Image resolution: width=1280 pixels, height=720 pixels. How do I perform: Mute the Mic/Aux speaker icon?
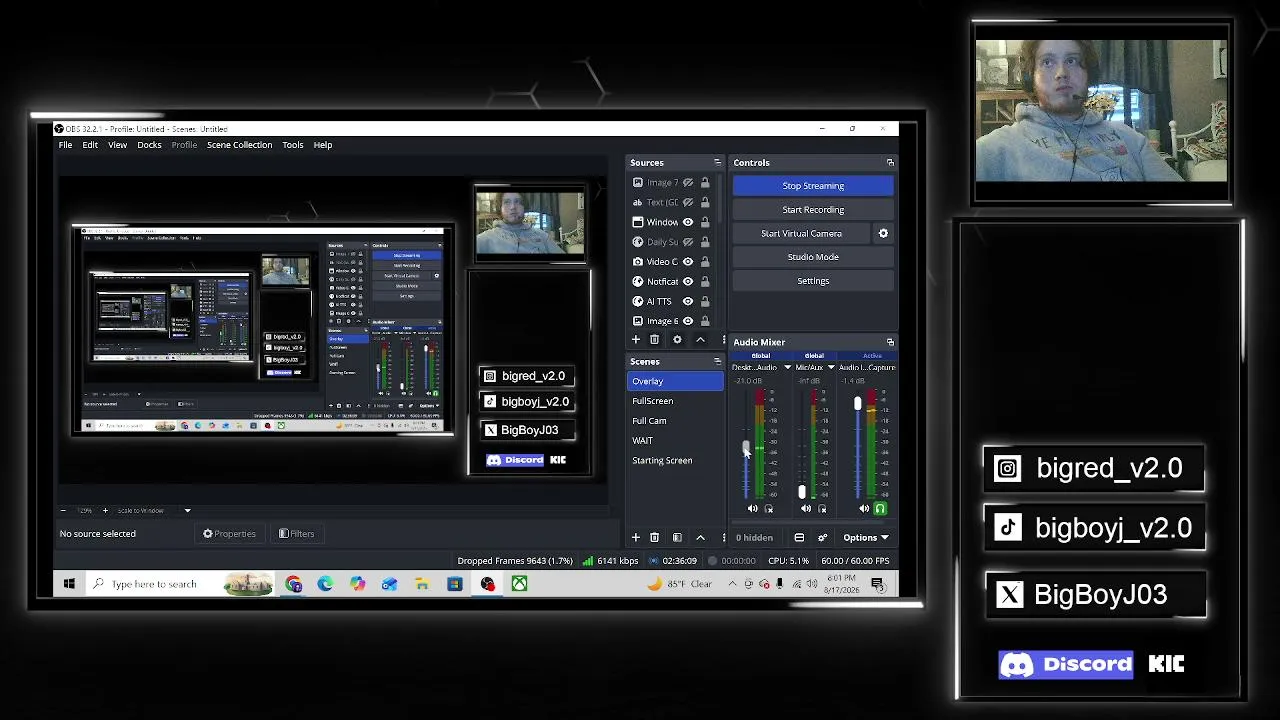[806, 509]
